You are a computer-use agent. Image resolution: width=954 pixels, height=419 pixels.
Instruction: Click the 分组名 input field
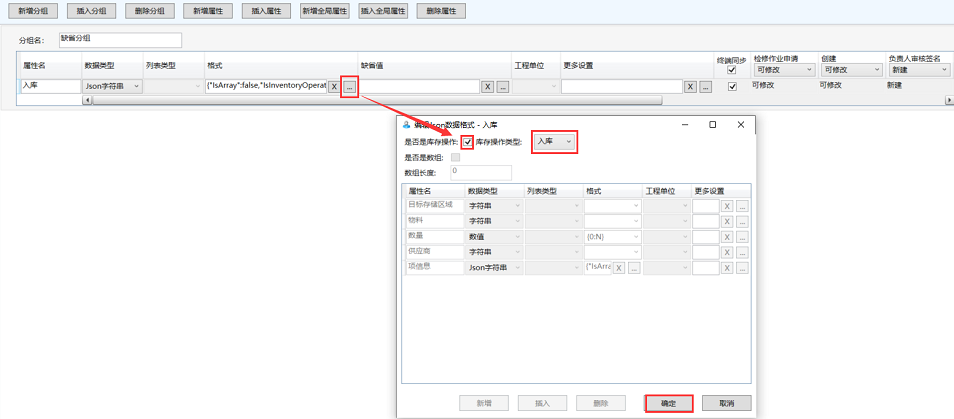120,39
